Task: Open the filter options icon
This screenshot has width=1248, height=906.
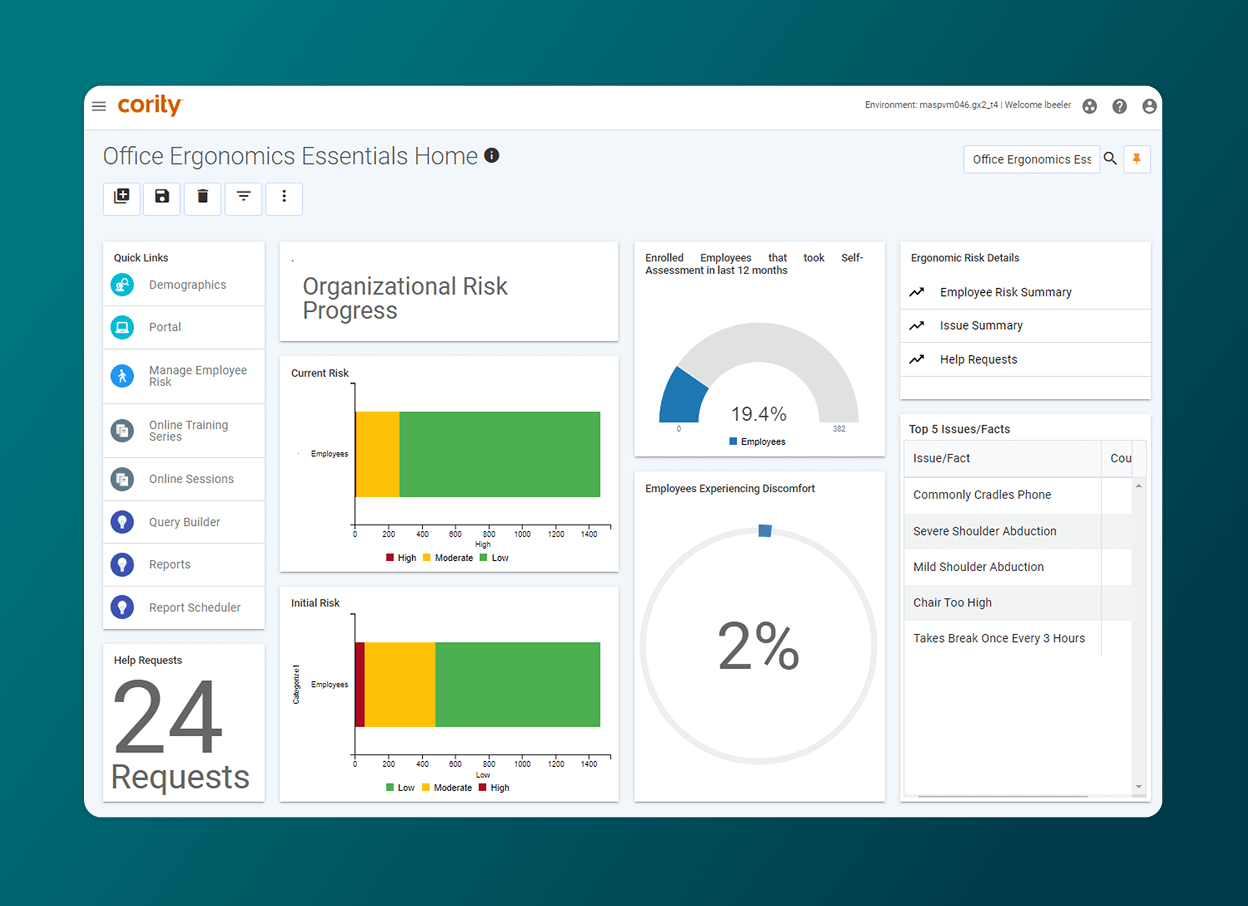Action: [x=243, y=198]
